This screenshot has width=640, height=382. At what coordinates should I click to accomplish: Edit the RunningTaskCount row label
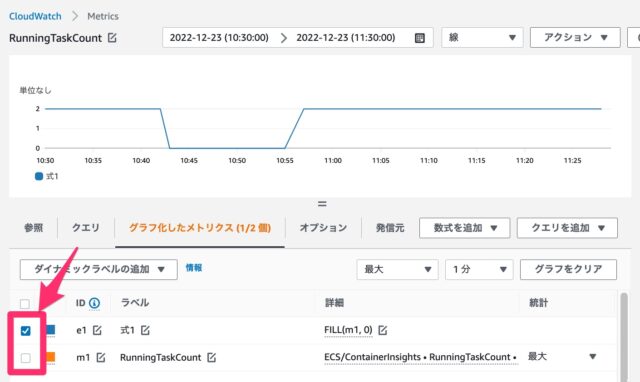(x=211, y=358)
